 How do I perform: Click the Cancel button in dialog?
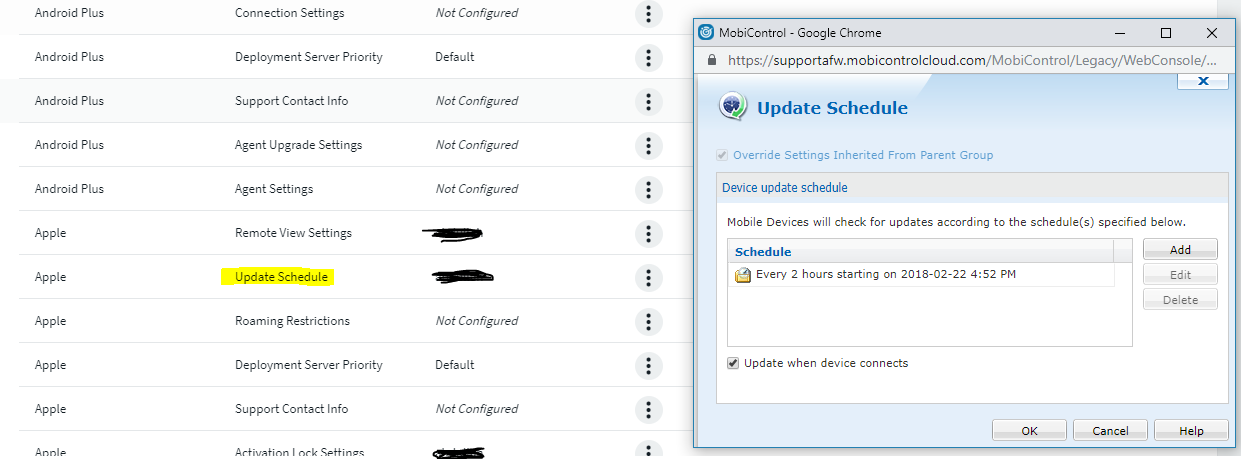1110,431
